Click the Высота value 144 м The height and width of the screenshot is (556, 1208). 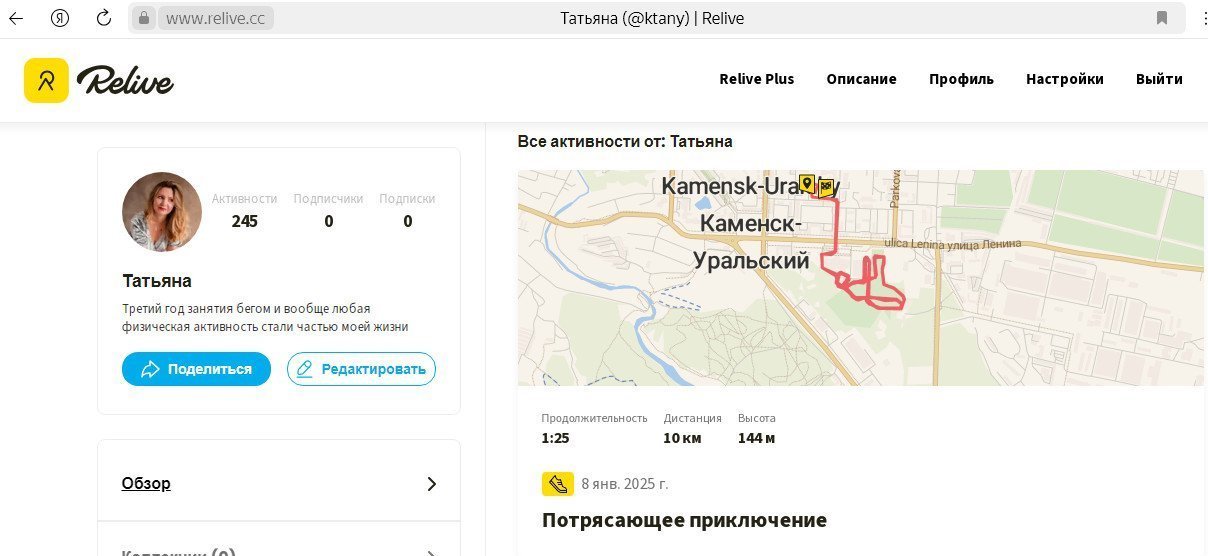point(756,438)
